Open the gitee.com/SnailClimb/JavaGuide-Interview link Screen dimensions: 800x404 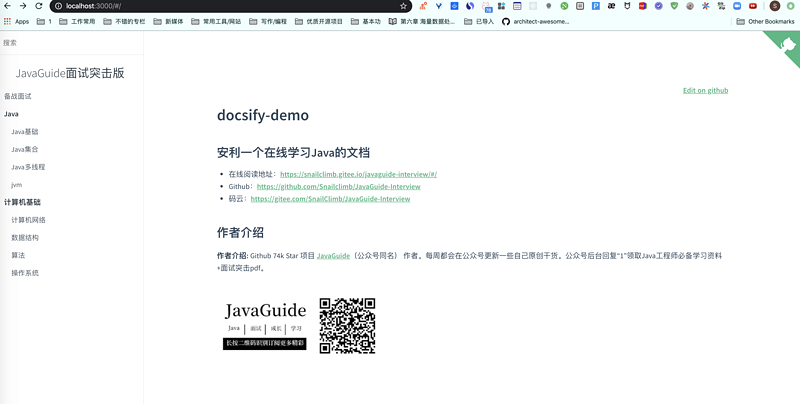330,199
